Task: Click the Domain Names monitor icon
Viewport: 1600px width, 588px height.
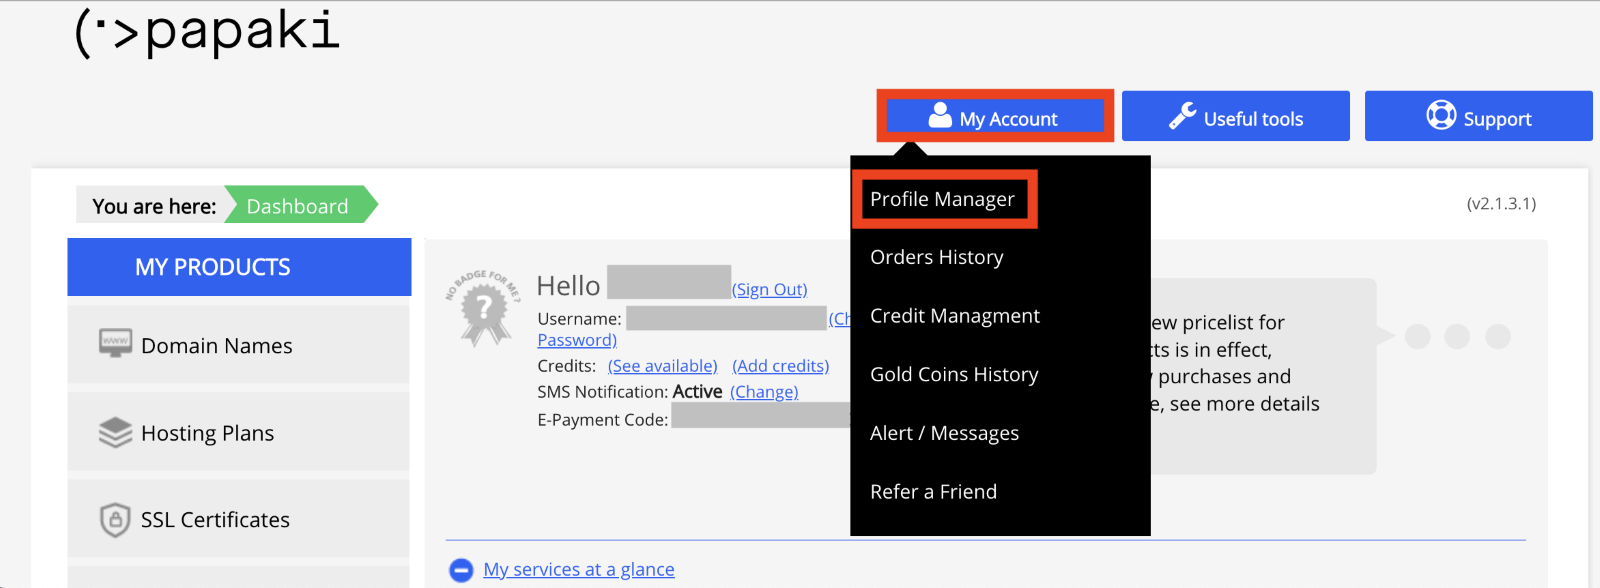Action: (x=115, y=343)
